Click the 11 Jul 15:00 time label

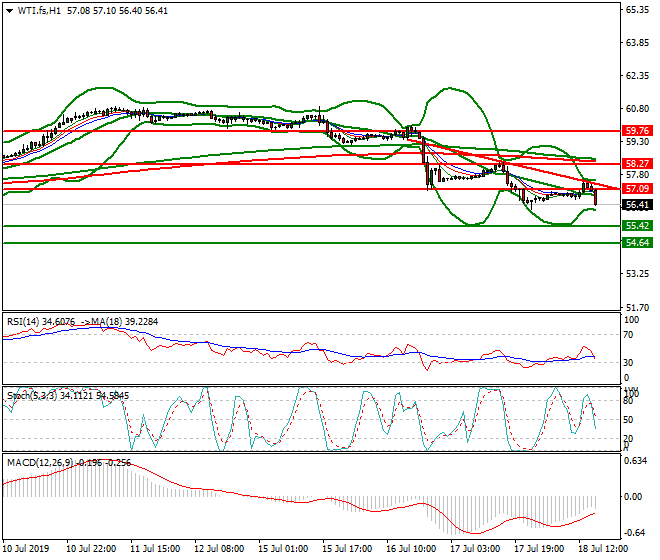[155, 549]
